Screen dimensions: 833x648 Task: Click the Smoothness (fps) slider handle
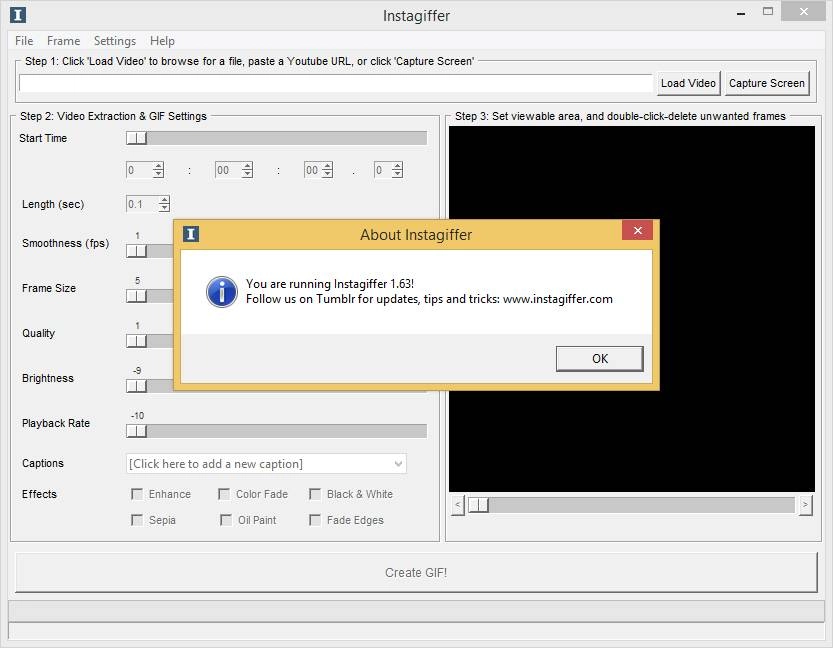(x=137, y=251)
